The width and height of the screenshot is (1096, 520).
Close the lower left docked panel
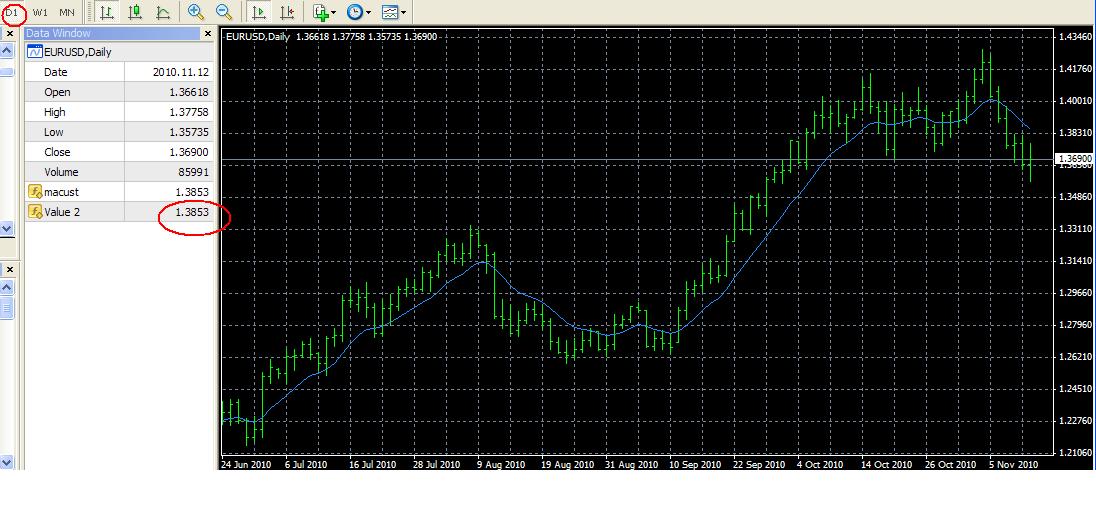tap(9, 268)
